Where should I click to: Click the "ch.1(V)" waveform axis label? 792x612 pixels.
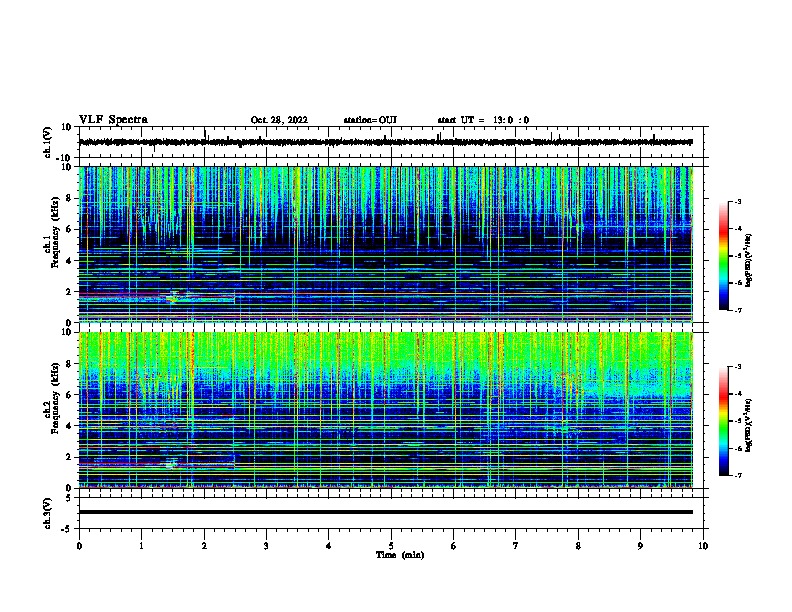pos(48,142)
